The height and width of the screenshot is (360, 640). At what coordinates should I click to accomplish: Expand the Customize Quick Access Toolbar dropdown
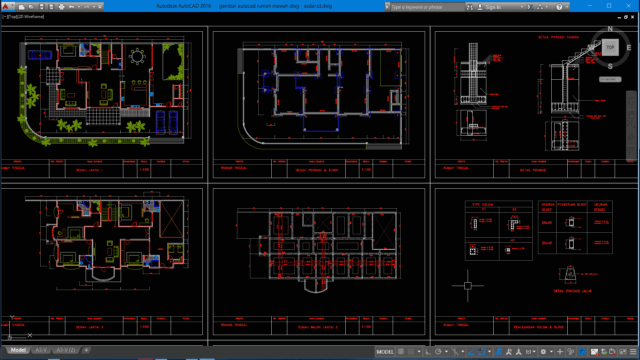[100, 7]
